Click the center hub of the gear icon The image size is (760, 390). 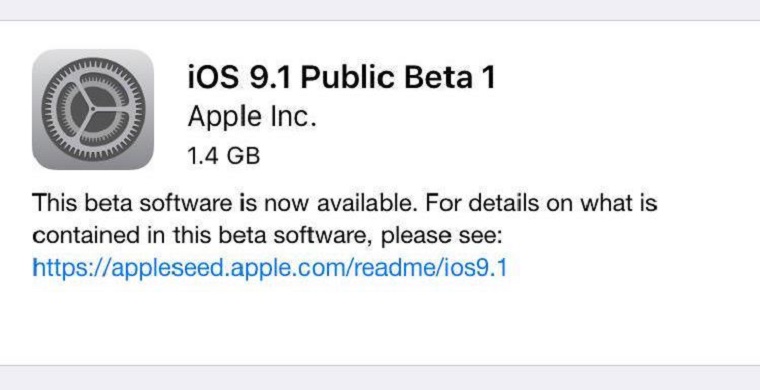(x=93, y=109)
